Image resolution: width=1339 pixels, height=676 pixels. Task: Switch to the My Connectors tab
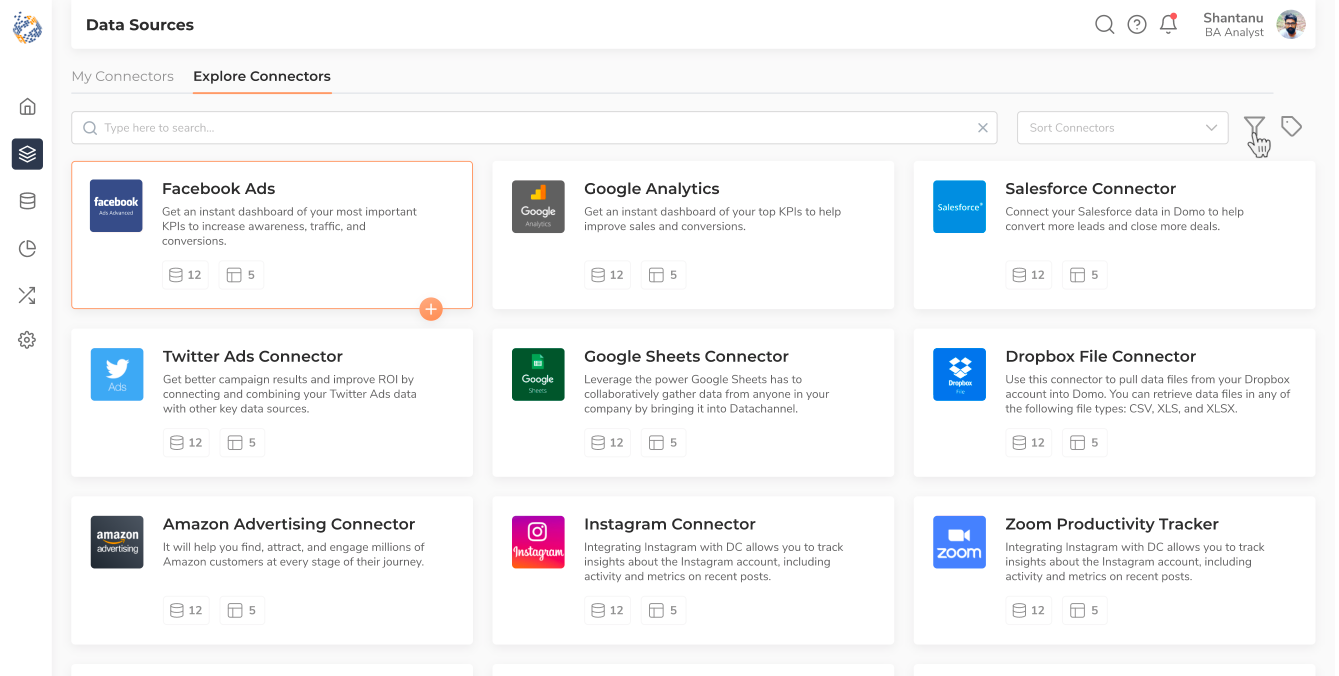tap(123, 76)
